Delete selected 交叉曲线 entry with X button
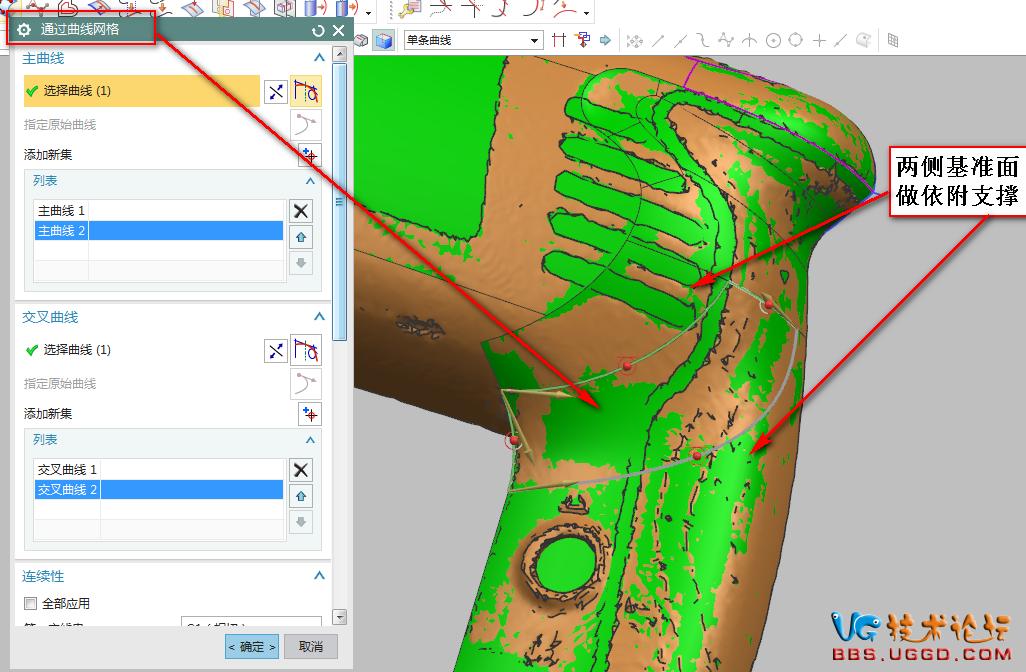 coord(300,470)
